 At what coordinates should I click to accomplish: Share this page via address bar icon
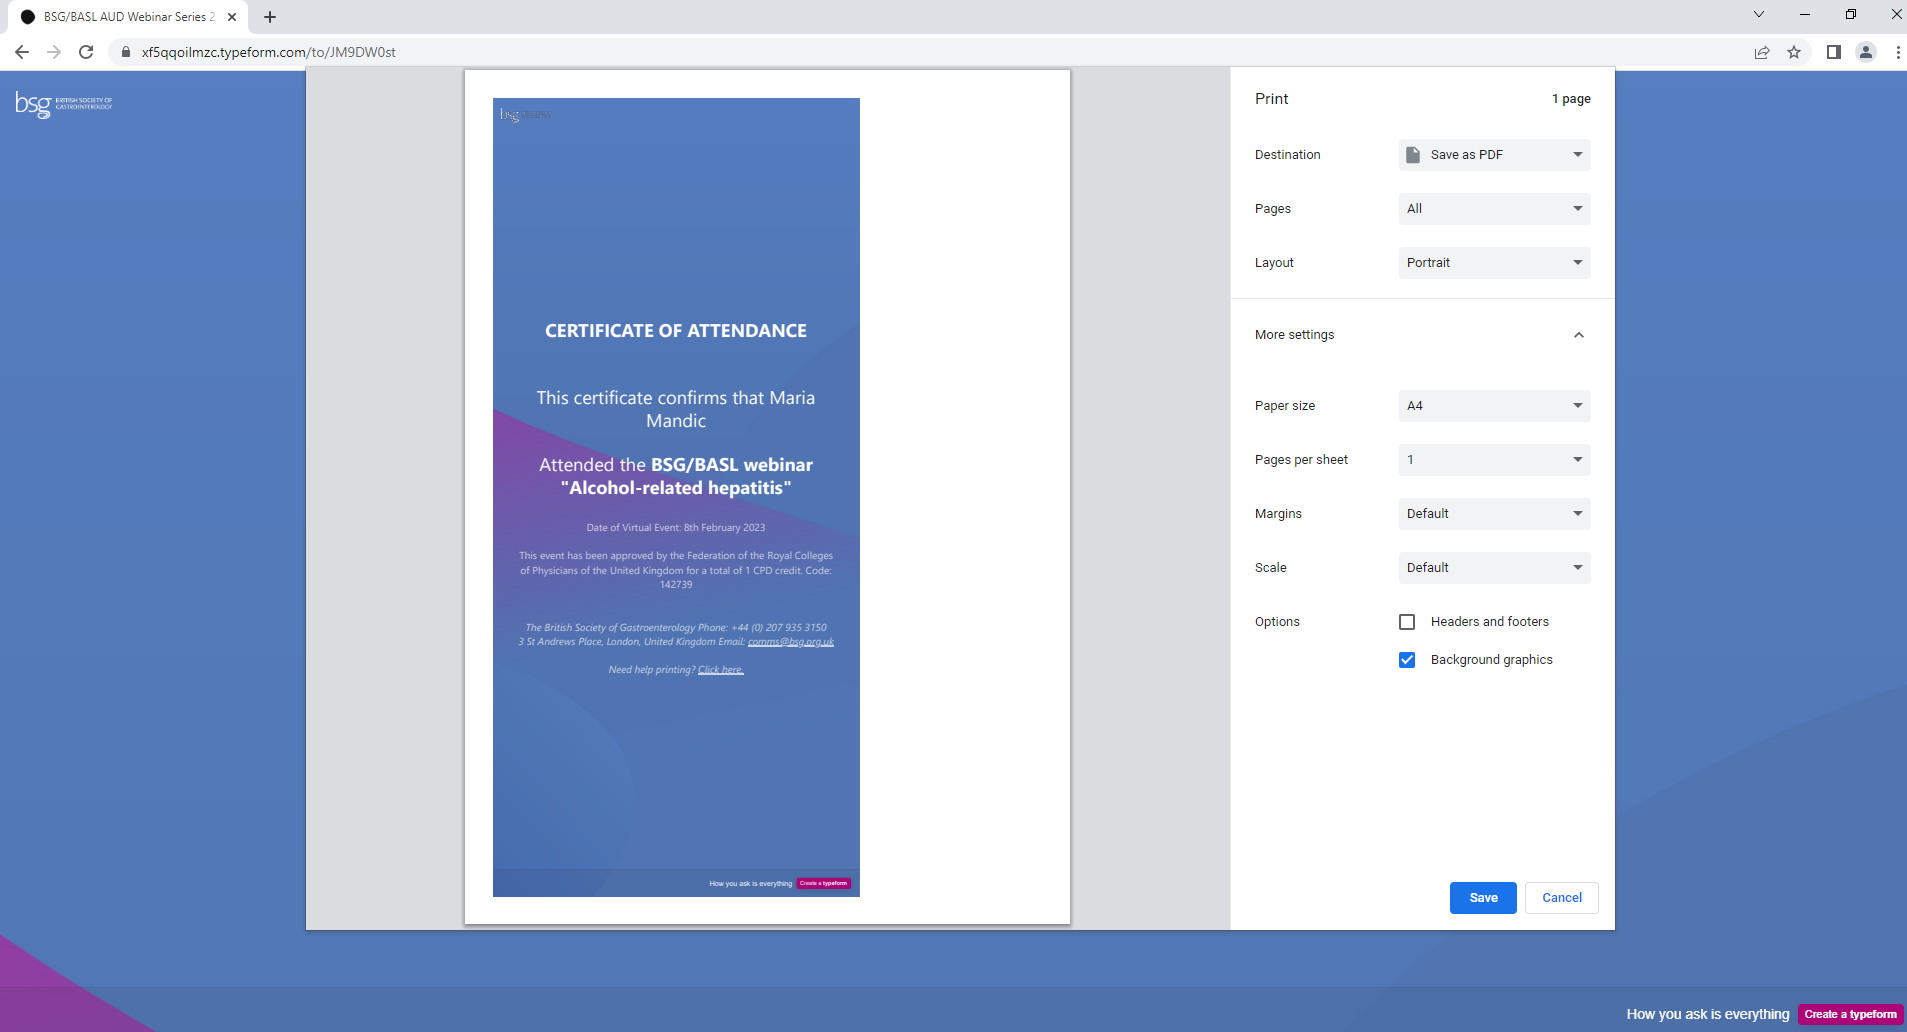[1762, 52]
